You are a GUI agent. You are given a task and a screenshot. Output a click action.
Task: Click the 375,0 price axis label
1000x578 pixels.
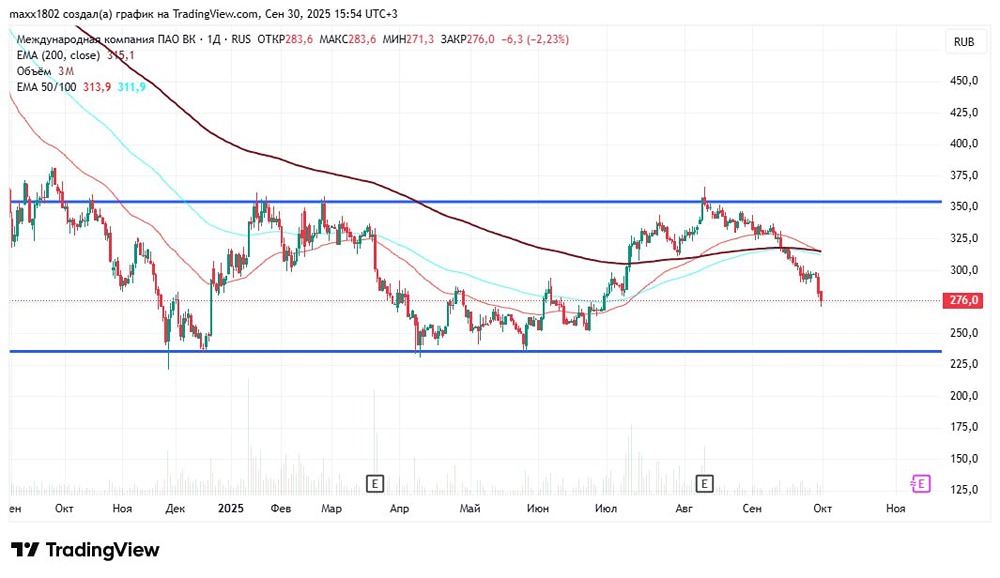point(964,175)
